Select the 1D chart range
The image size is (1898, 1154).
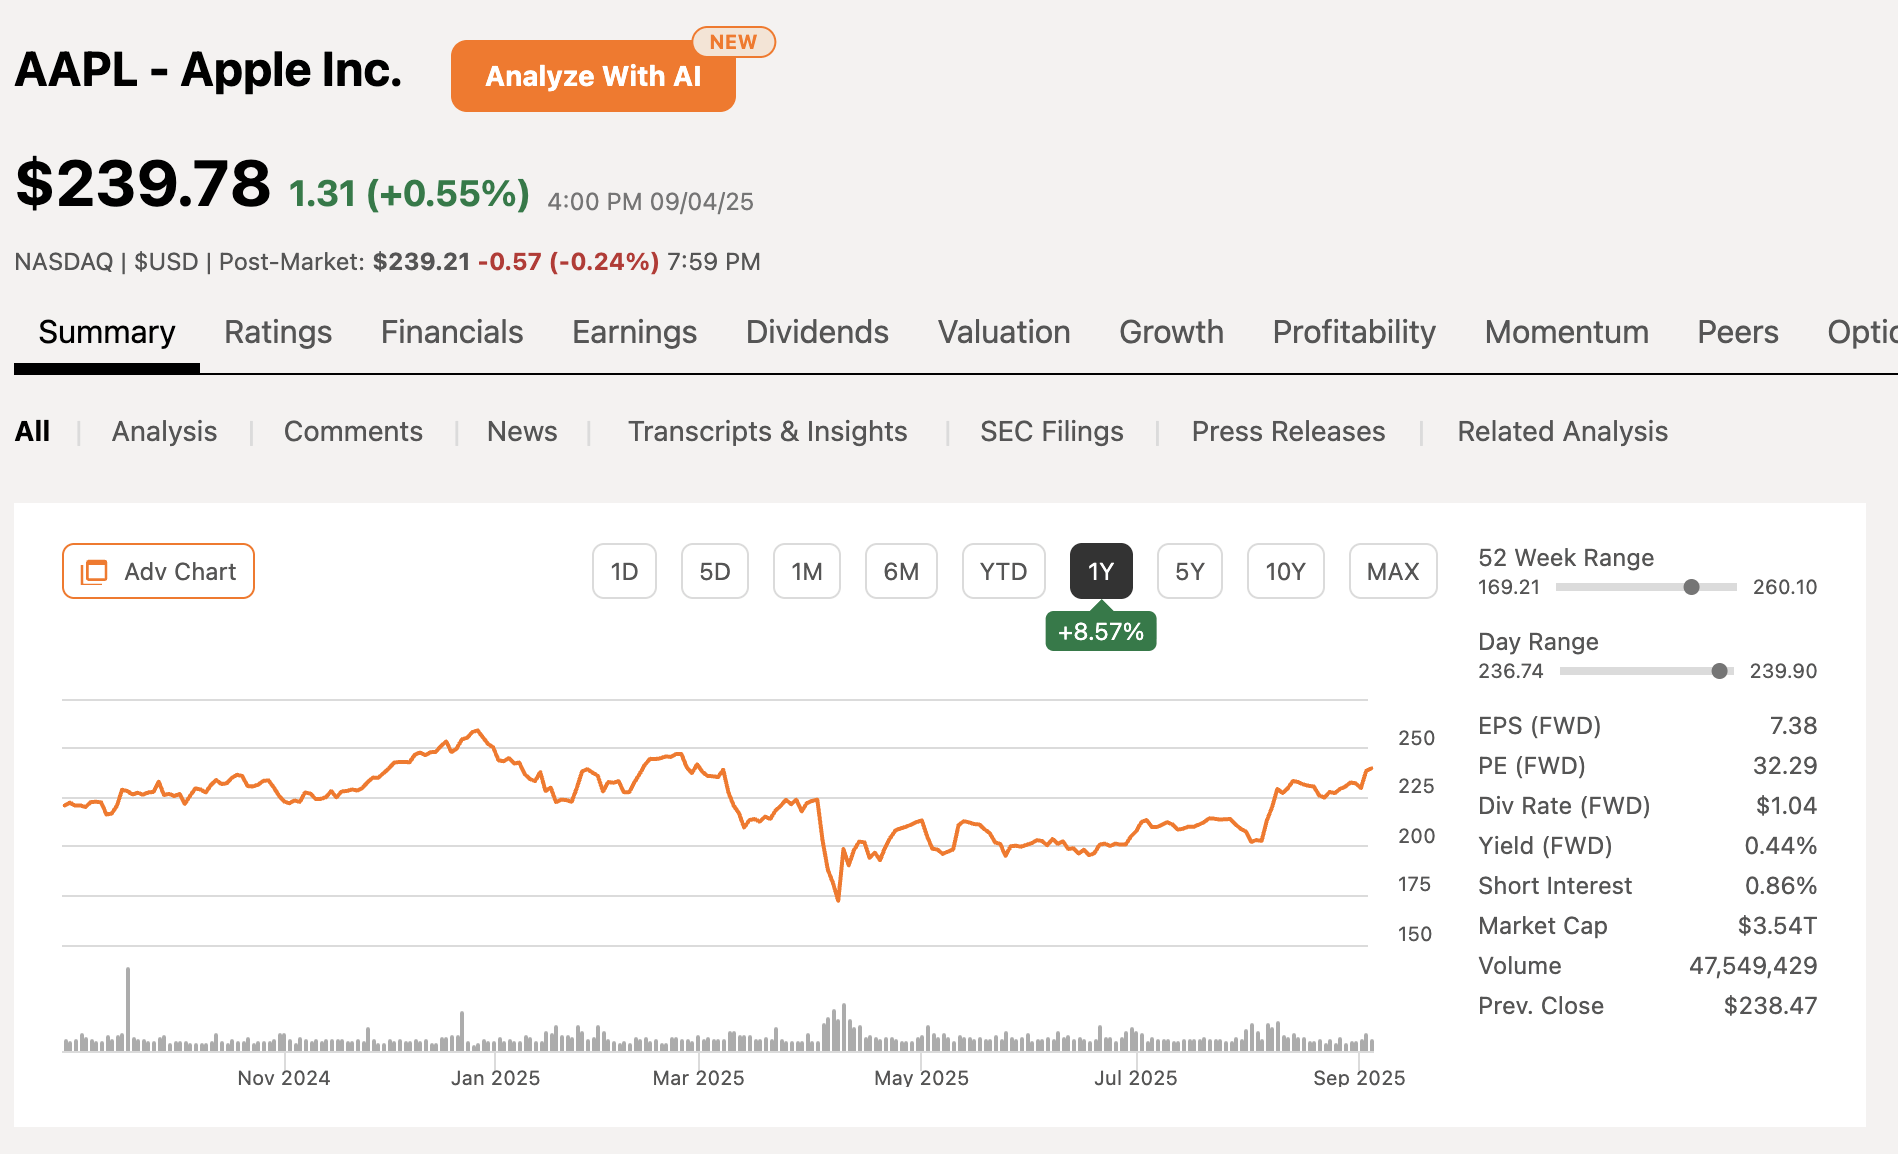click(x=624, y=571)
